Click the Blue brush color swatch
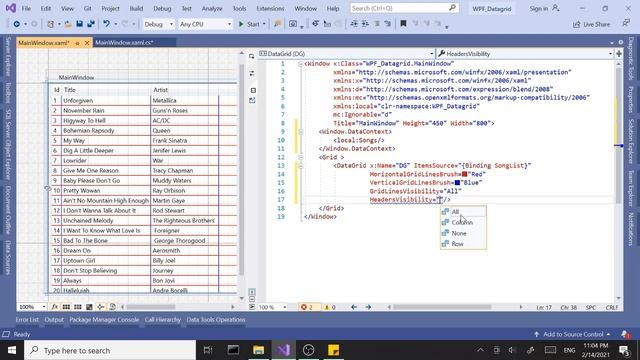The width and height of the screenshot is (640, 360). pos(457,182)
